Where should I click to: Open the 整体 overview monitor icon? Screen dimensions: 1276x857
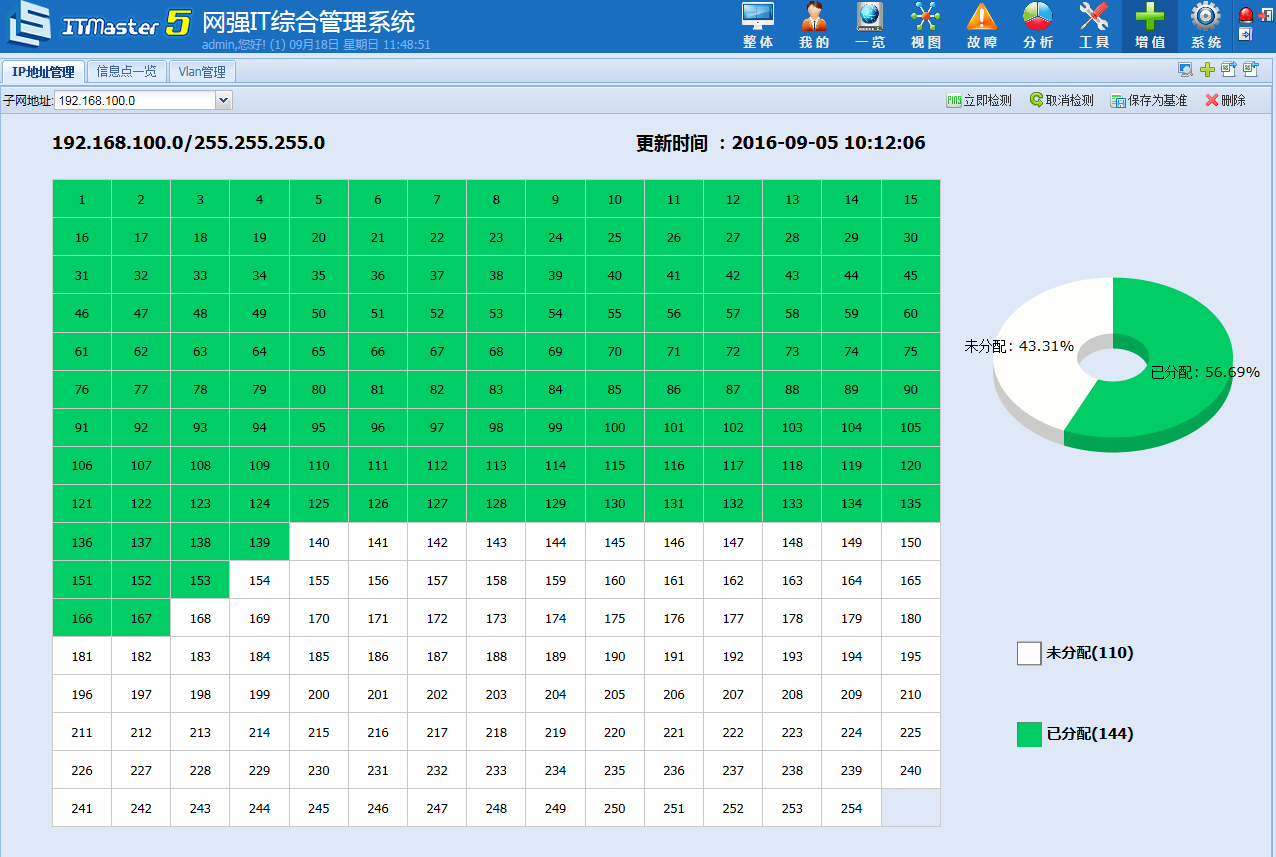[758, 17]
